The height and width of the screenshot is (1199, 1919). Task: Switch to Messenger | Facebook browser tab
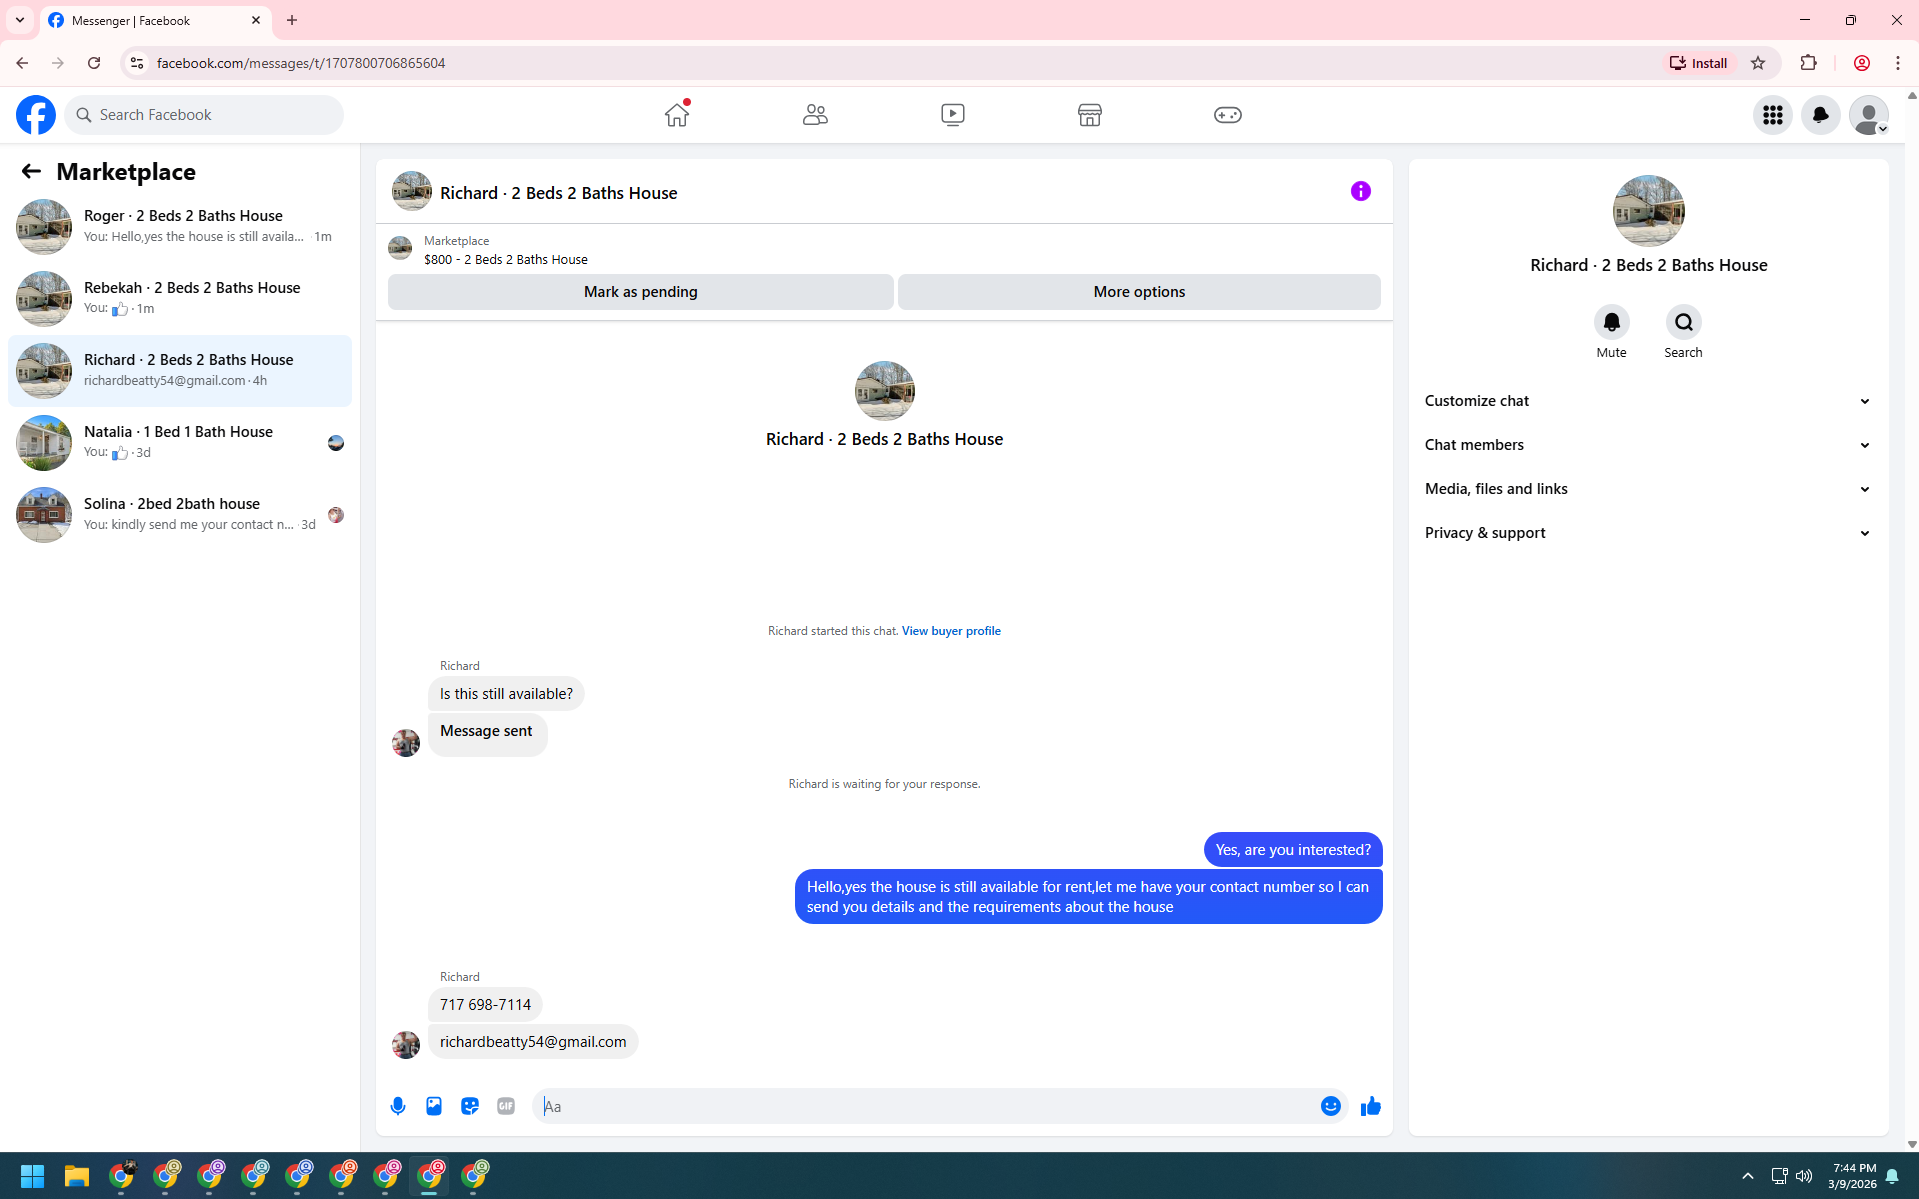tap(155, 21)
